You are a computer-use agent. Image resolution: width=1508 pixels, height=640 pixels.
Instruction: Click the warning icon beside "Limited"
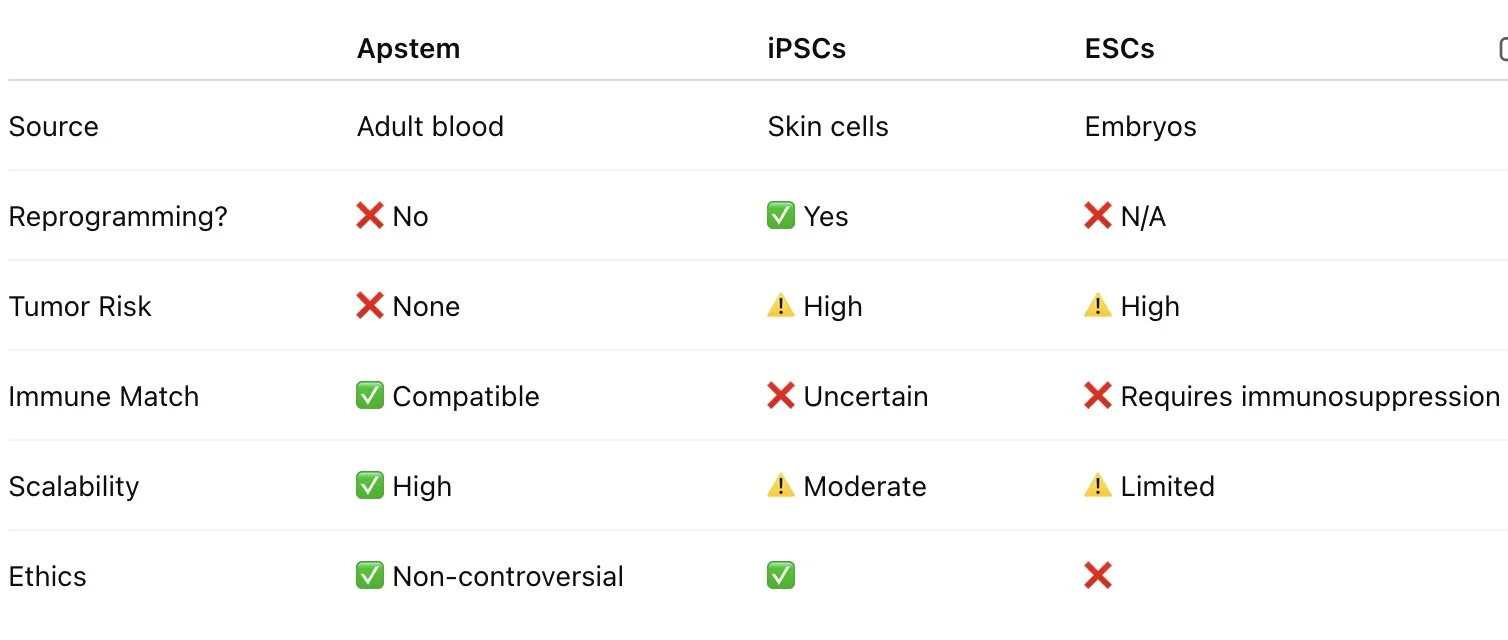click(1098, 486)
